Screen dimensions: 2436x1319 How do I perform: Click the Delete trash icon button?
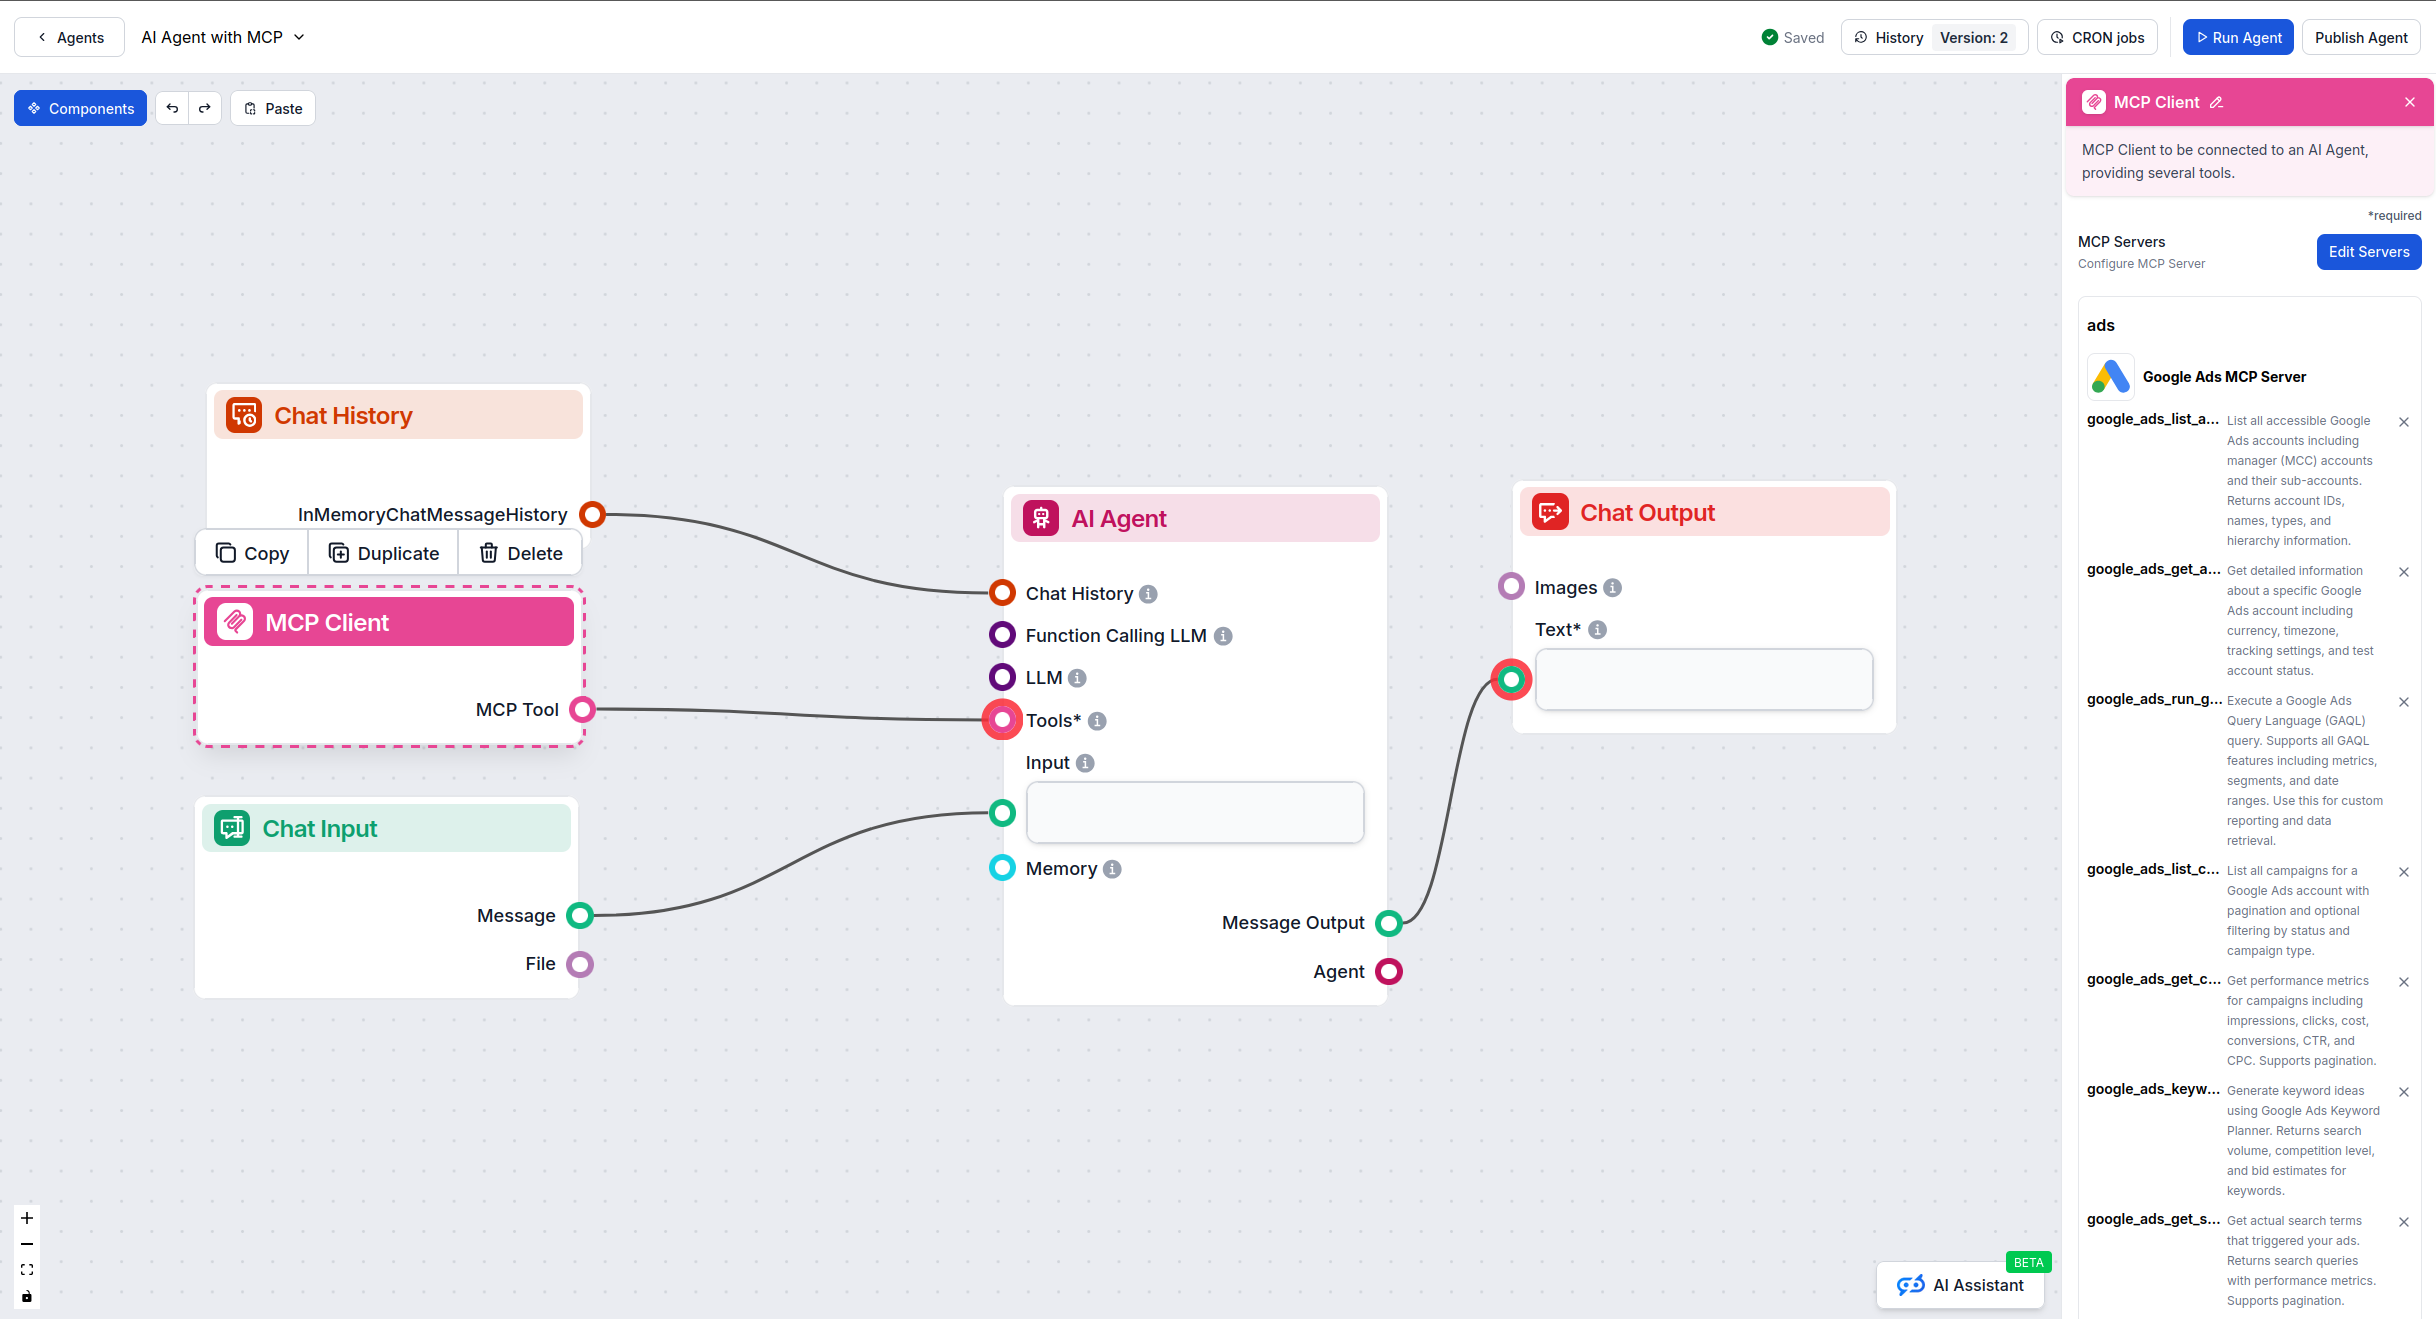click(x=520, y=553)
